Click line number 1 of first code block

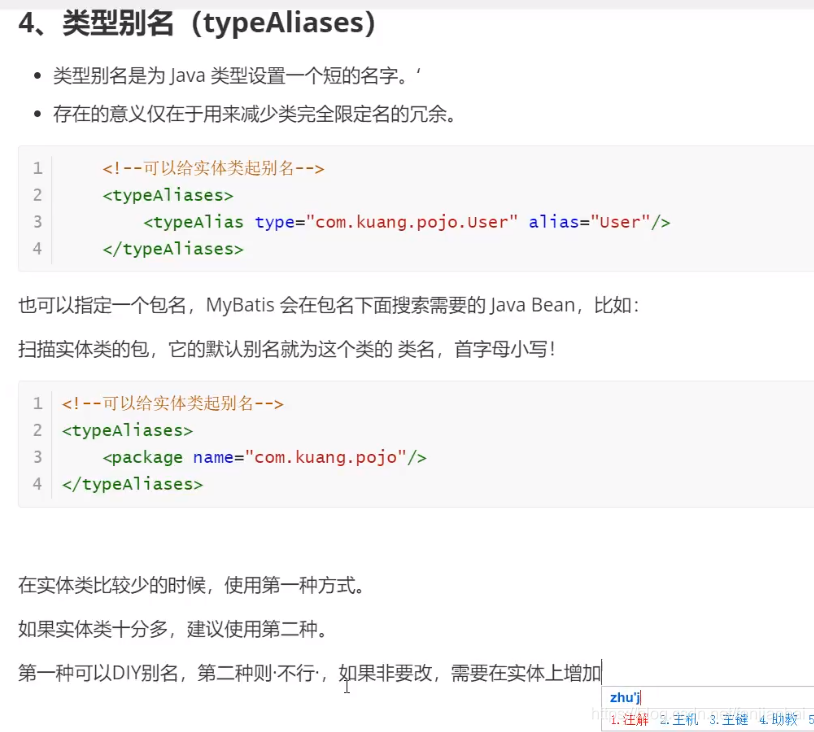click(x=37, y=168)
